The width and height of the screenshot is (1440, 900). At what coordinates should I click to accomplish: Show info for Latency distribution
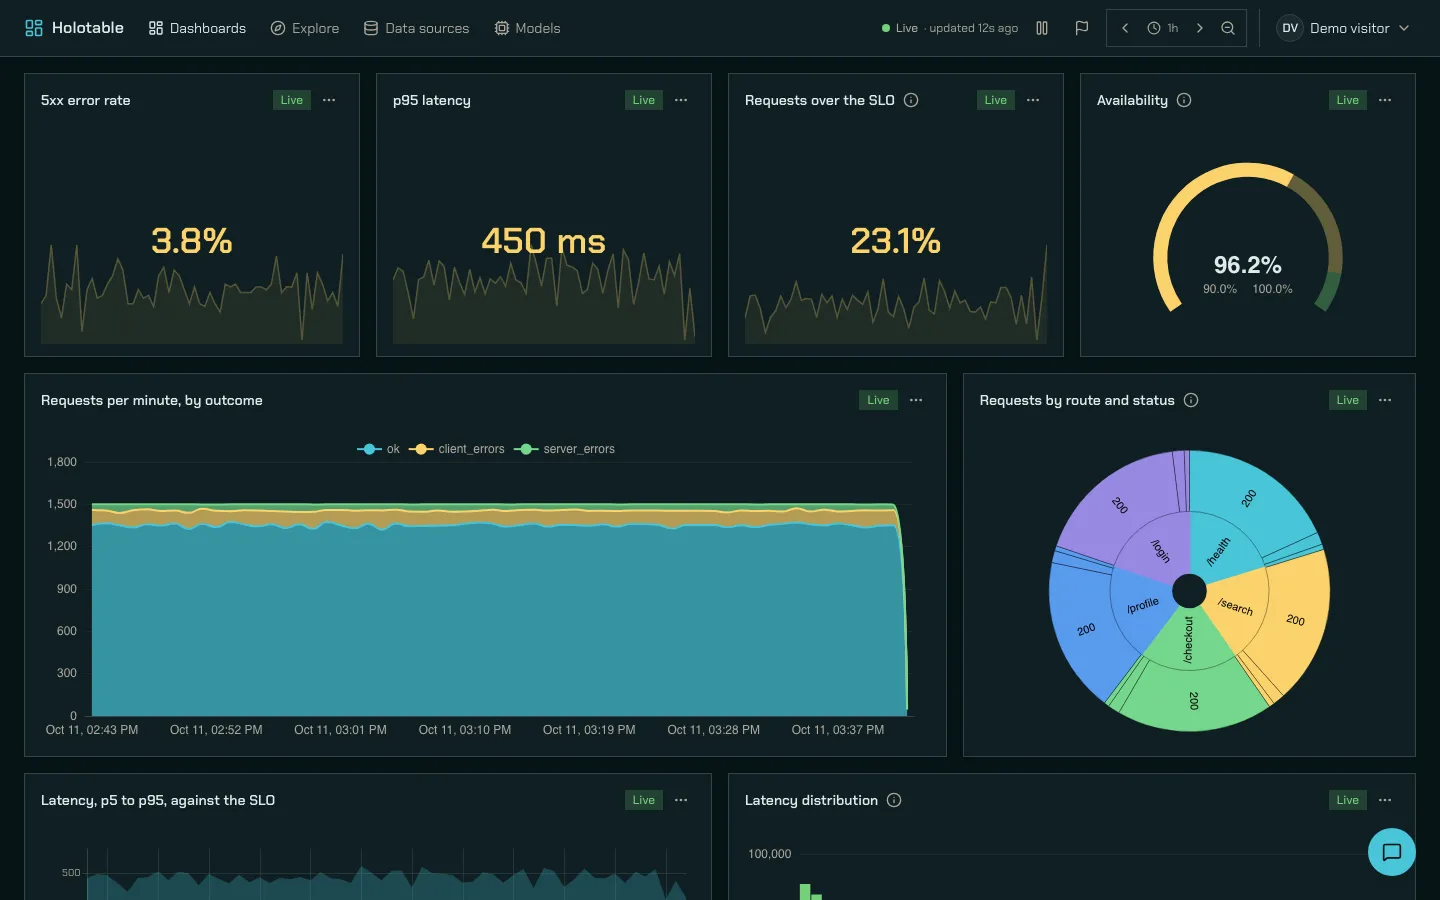coord(894,800)
